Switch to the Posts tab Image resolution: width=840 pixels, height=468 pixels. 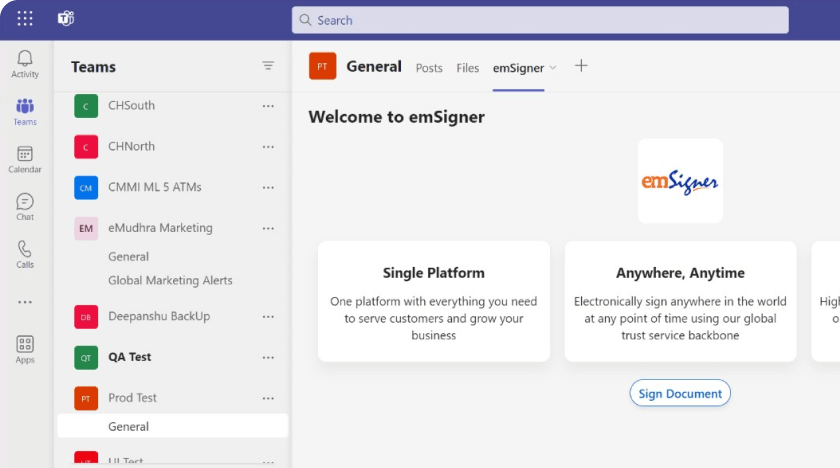429,68
